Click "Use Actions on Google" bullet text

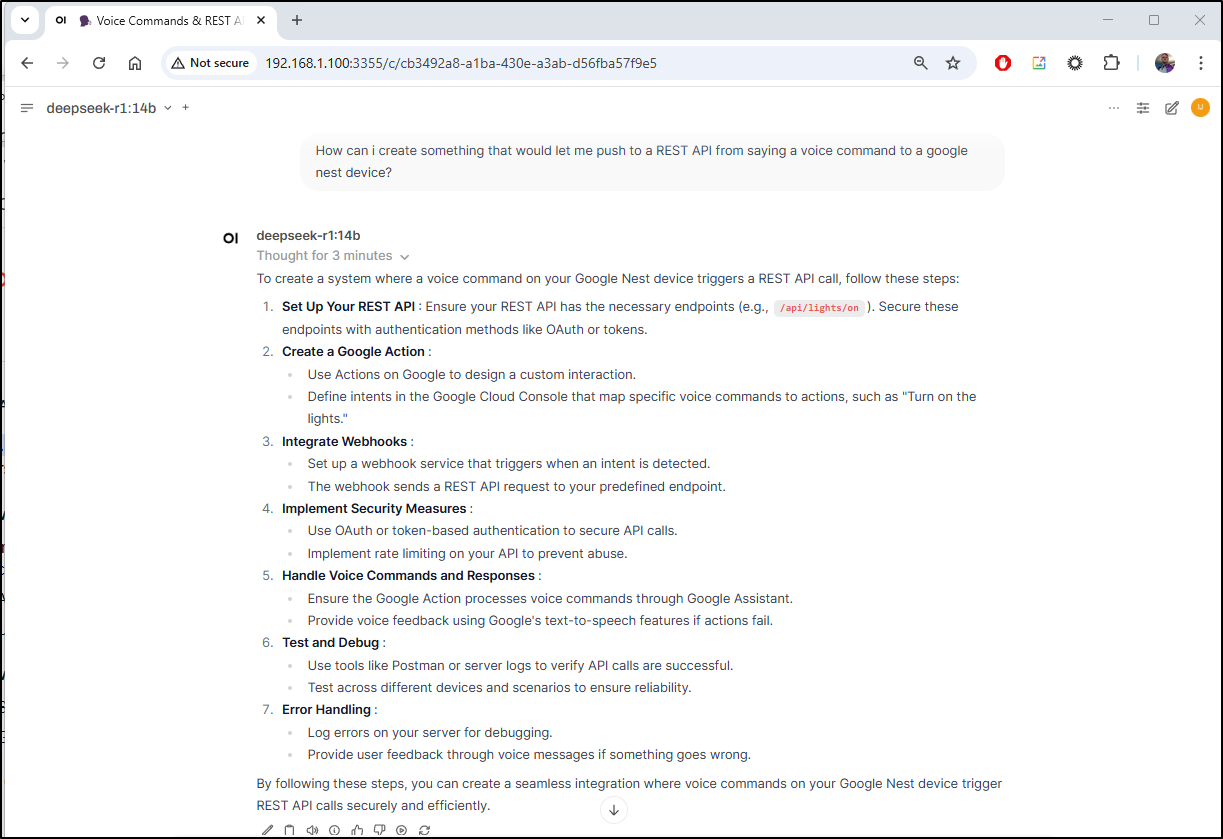pos(472,375)
